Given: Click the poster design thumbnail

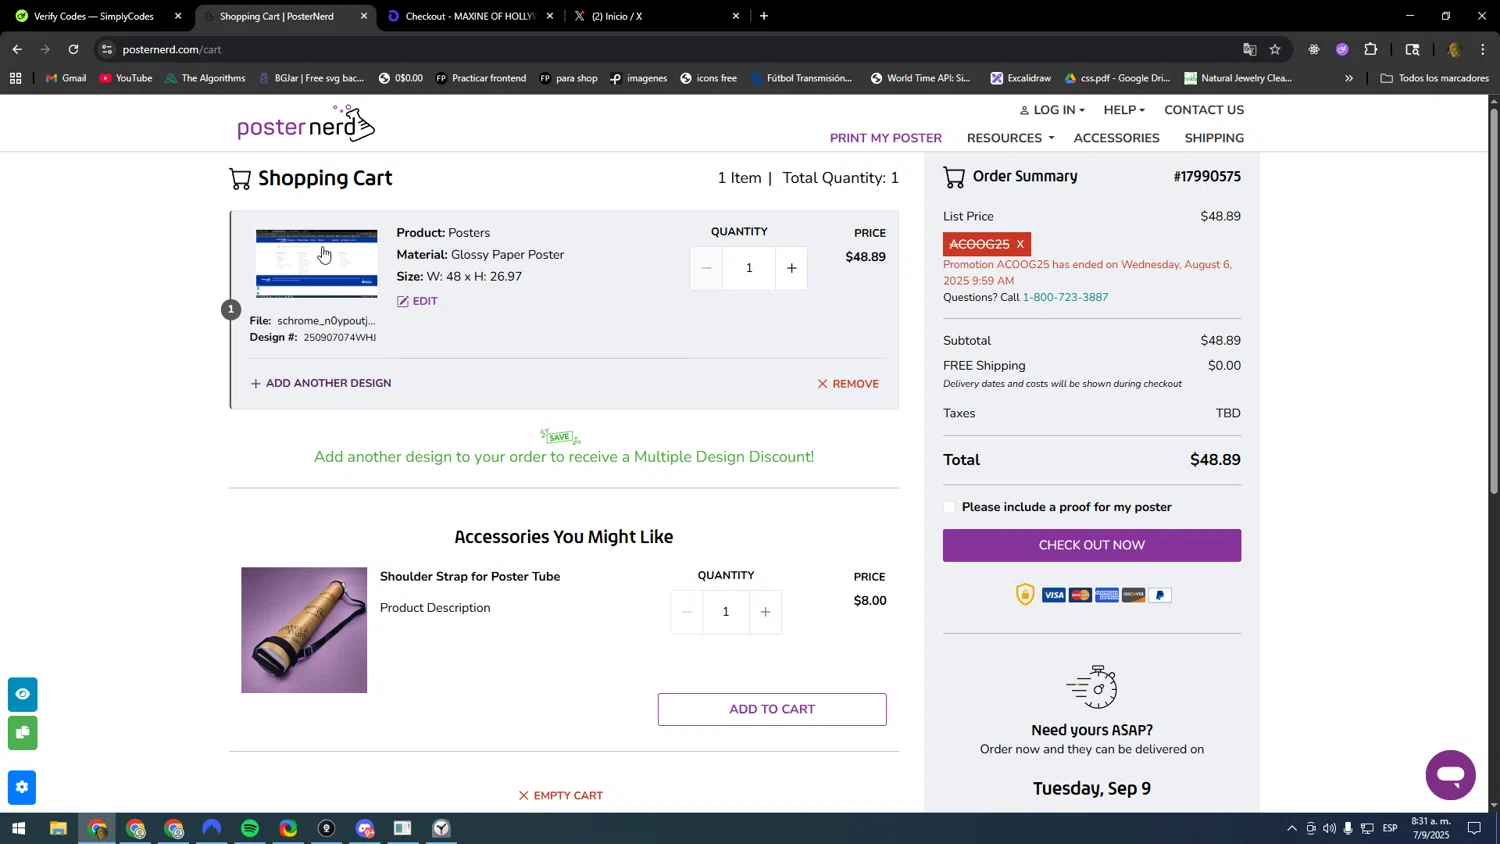Looking at the screenshot, I should click(317, 264).
